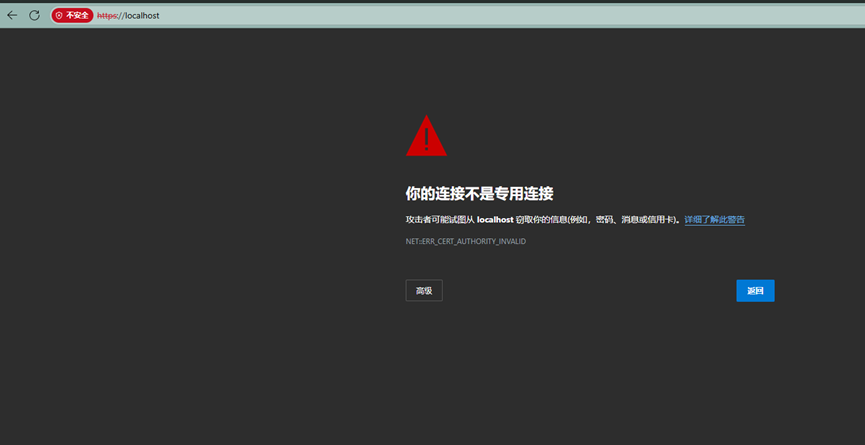Select the NET::ERR_CERT_AUTHORITY_INVALID error code text
865x445 pixels.
tap(466, 242)
